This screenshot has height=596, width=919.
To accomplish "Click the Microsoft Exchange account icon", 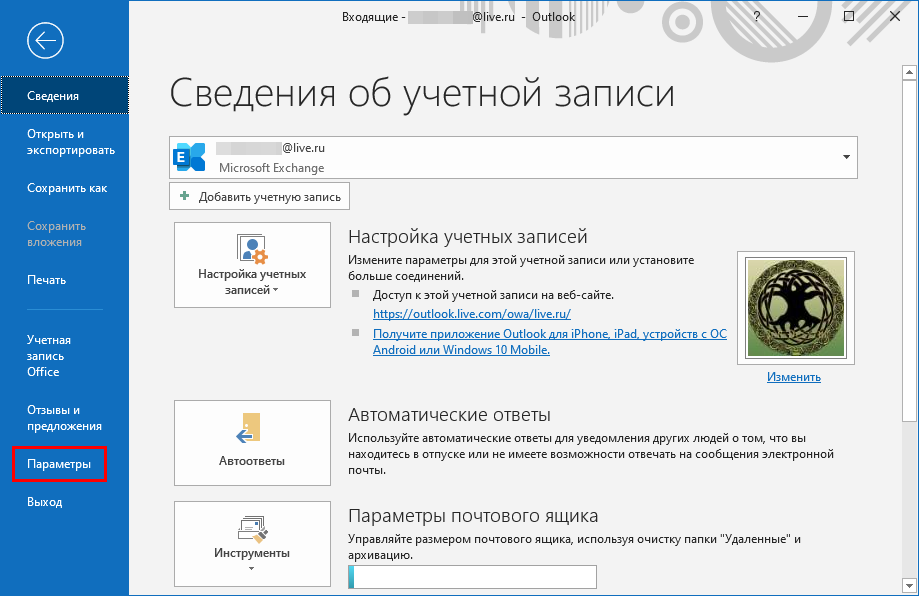I will 189,157.
